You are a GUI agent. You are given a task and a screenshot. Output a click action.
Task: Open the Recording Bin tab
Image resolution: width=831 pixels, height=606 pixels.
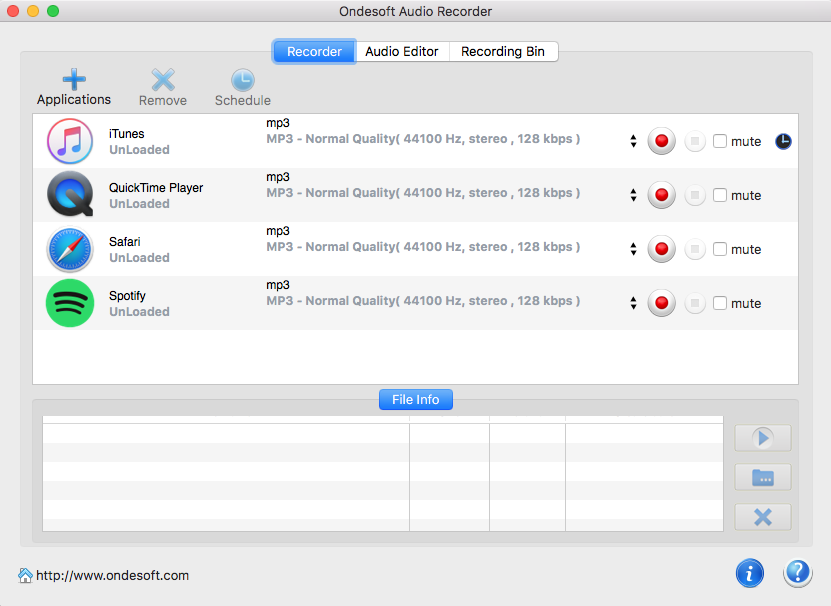click(x=503, y=51)
